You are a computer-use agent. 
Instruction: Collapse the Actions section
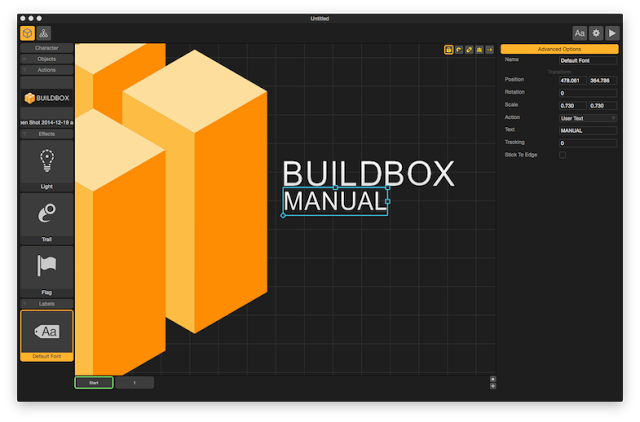(x=47, y=70)
